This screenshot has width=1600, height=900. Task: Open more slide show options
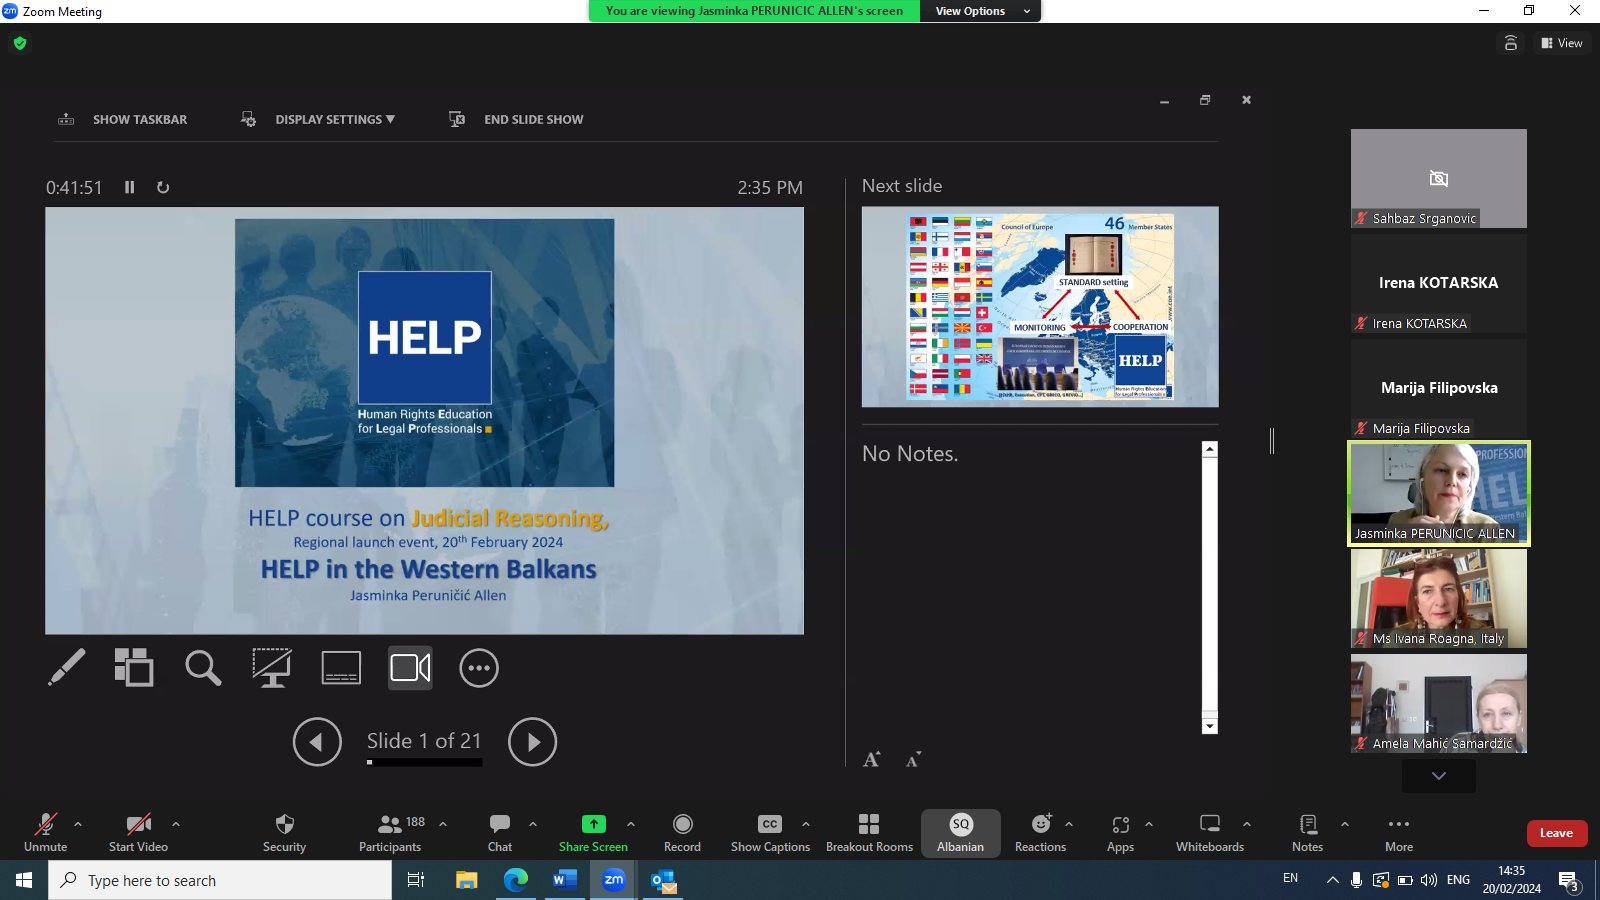click(479, 668)
